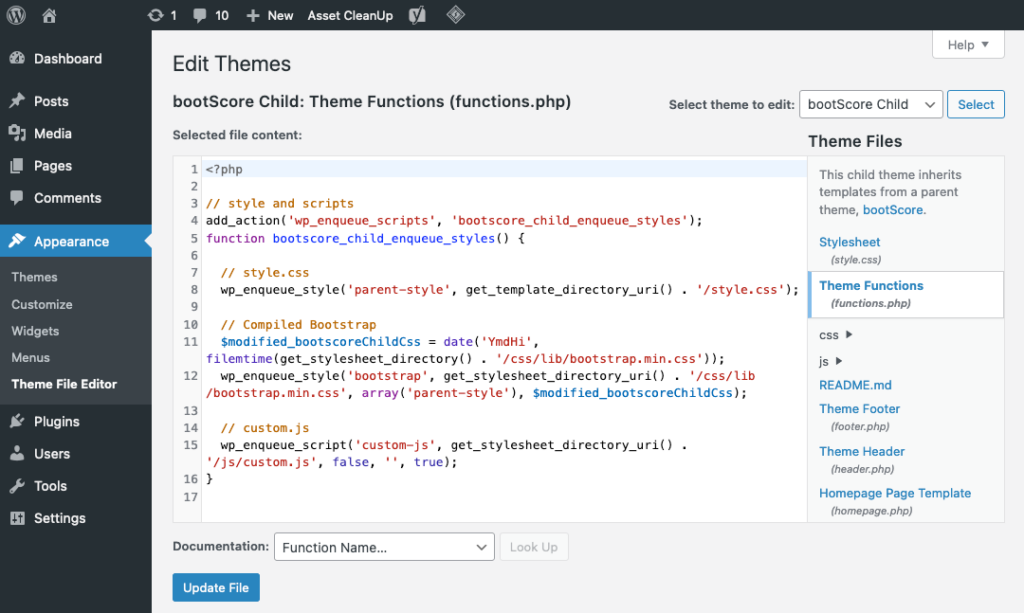The image size is (1024, 613).
Task: Click the Update File button
Action: pyautogui.click(x=216, y=587)
